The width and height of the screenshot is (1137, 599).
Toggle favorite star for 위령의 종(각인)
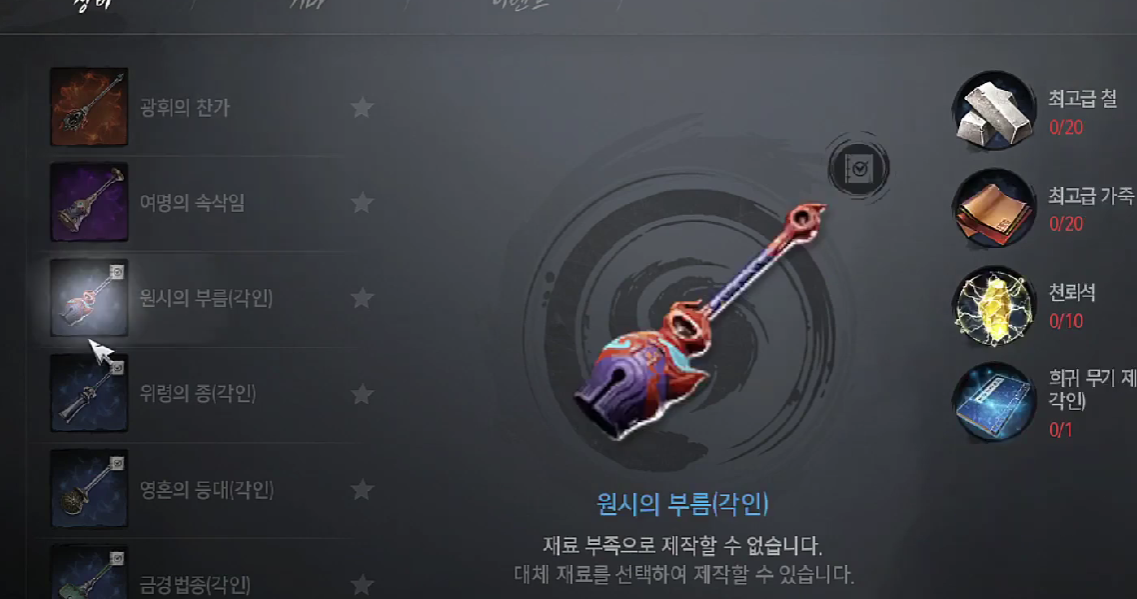362,394
